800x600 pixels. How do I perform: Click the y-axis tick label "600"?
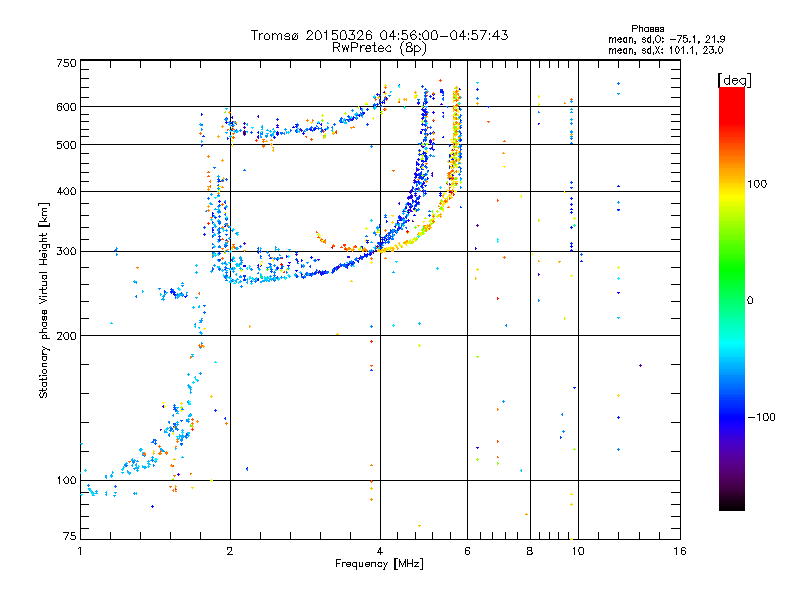[66, 107]
